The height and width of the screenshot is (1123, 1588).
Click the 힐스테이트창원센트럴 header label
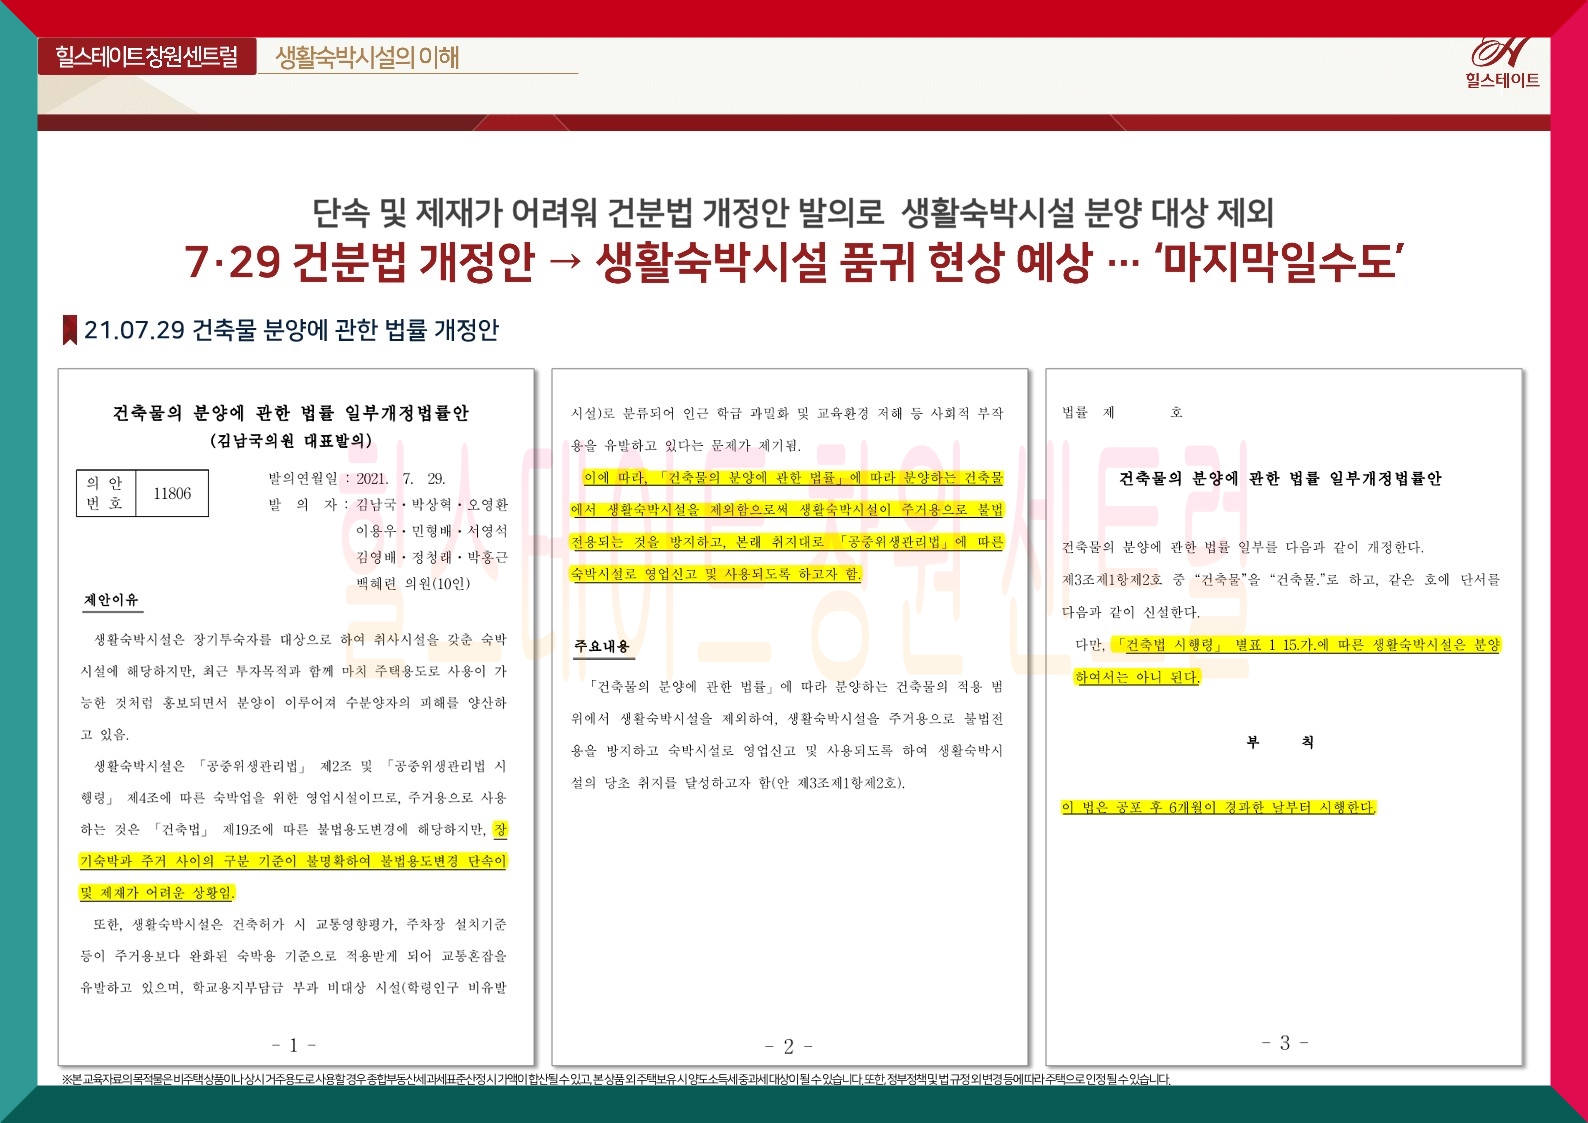point(147,57)
